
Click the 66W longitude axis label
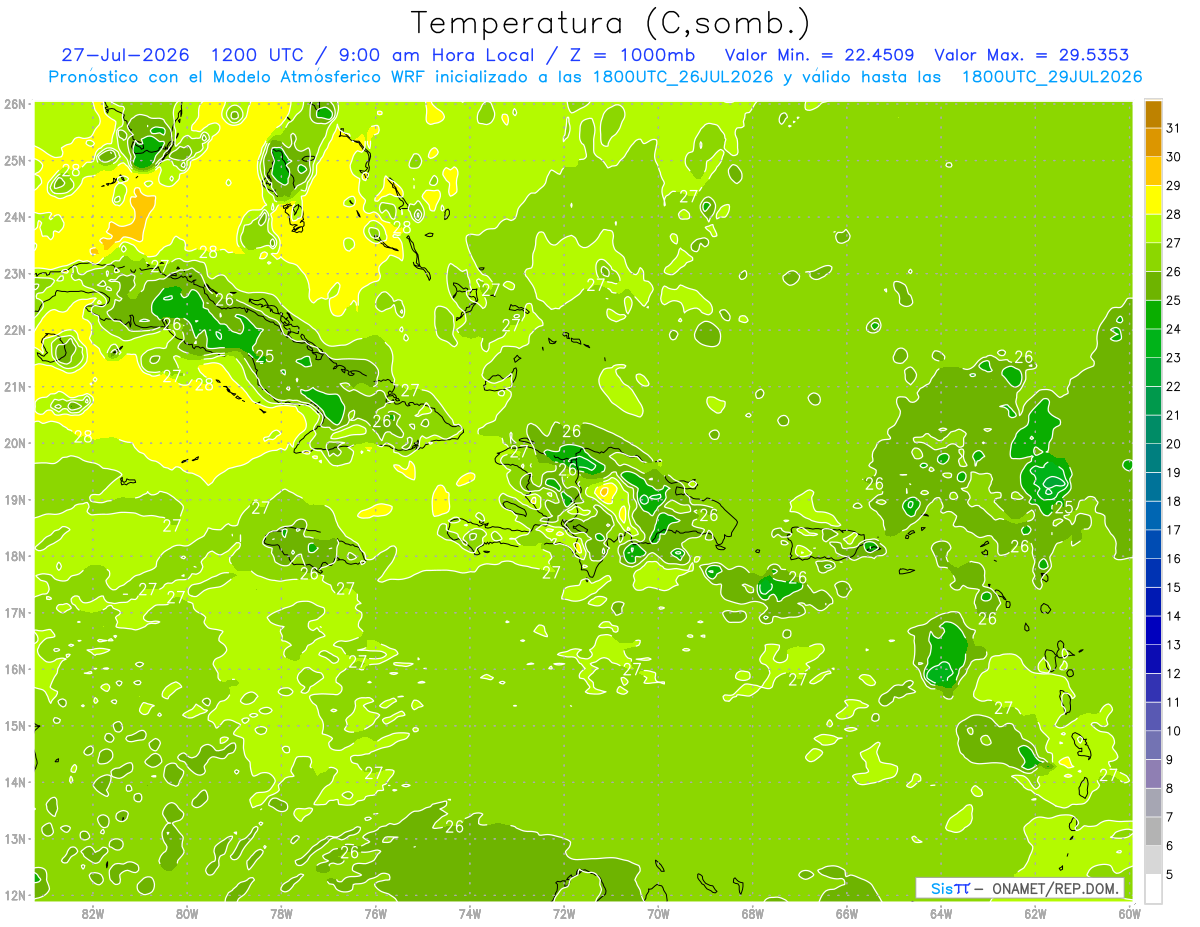(846, 913)
